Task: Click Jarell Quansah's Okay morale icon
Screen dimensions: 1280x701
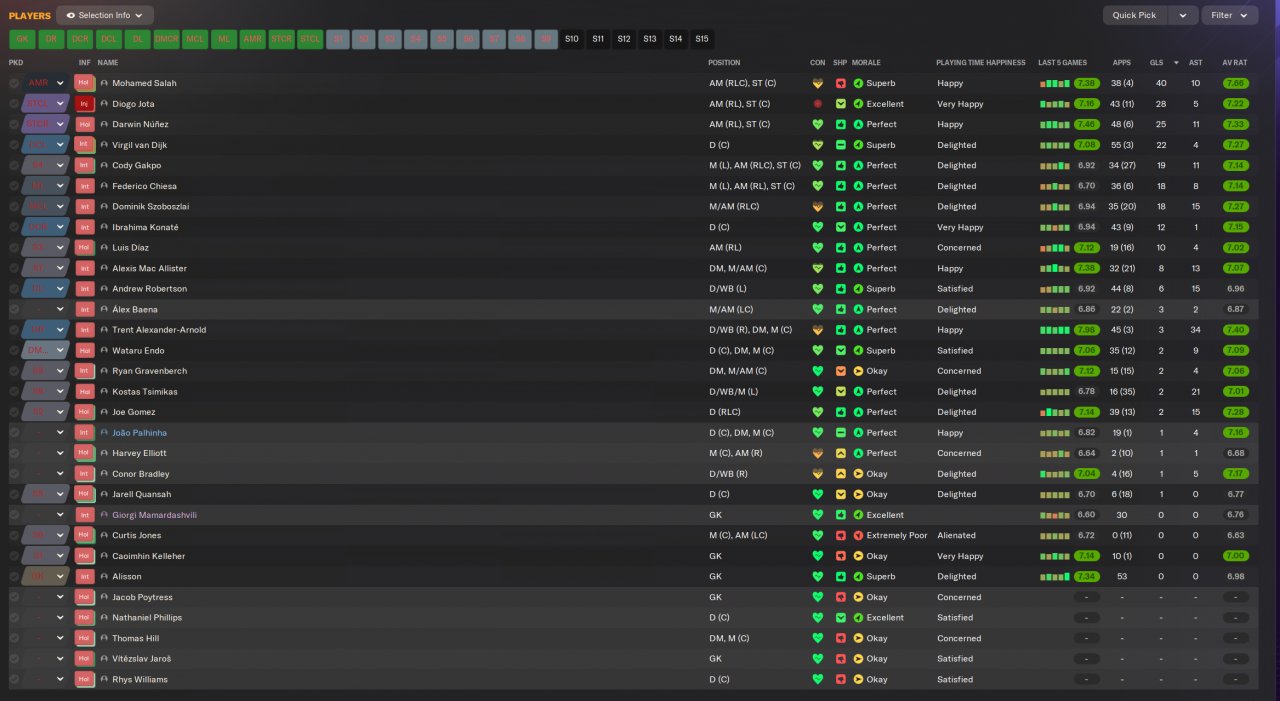Action: [x=858, y=494]
